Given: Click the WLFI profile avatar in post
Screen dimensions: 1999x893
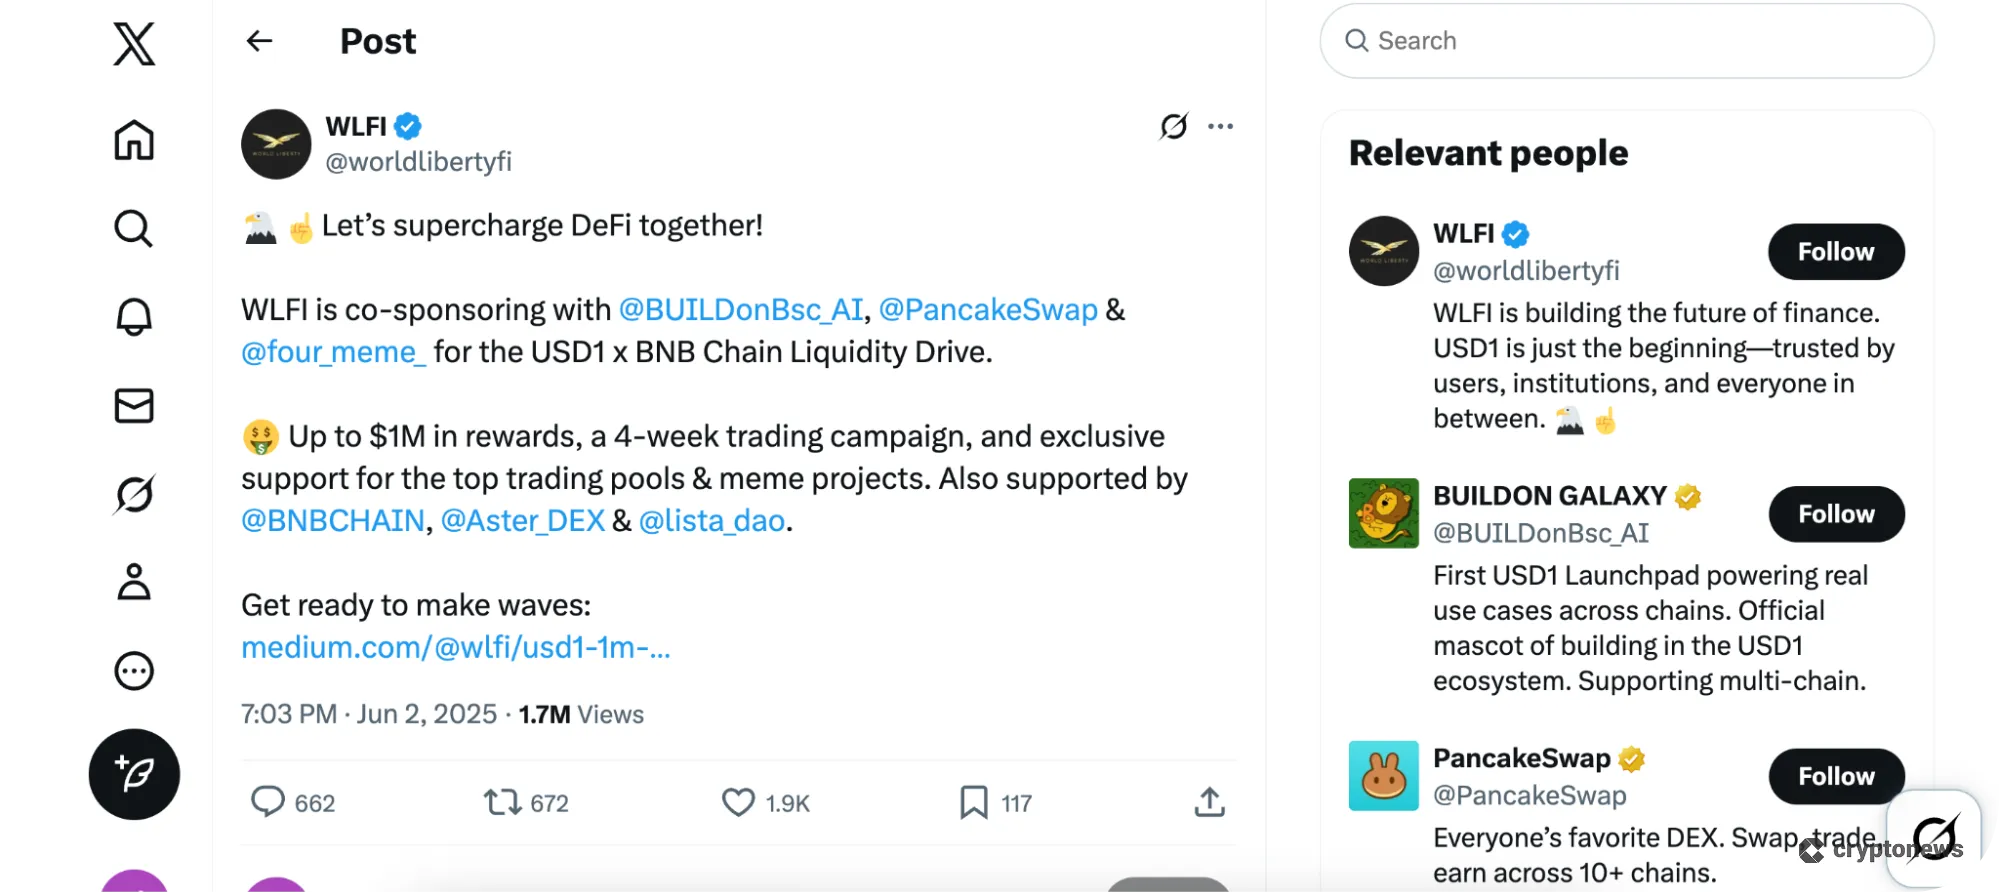Looking at the screenshot, I should [276, 144].
